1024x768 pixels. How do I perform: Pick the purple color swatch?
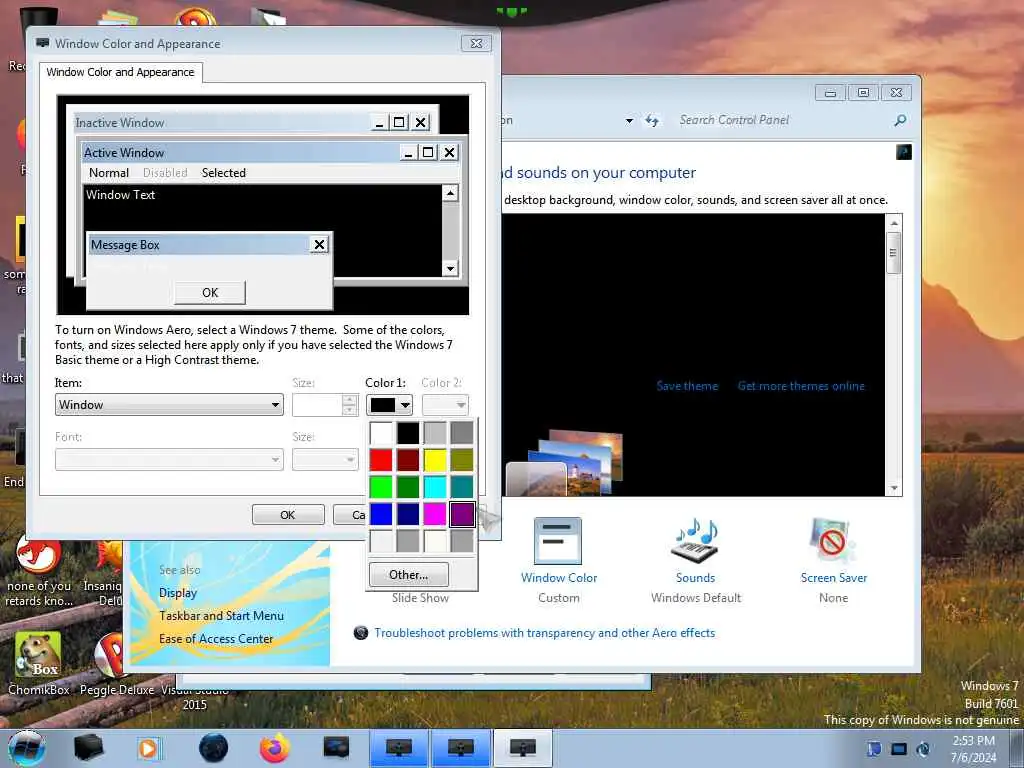[x=462, y=514]
